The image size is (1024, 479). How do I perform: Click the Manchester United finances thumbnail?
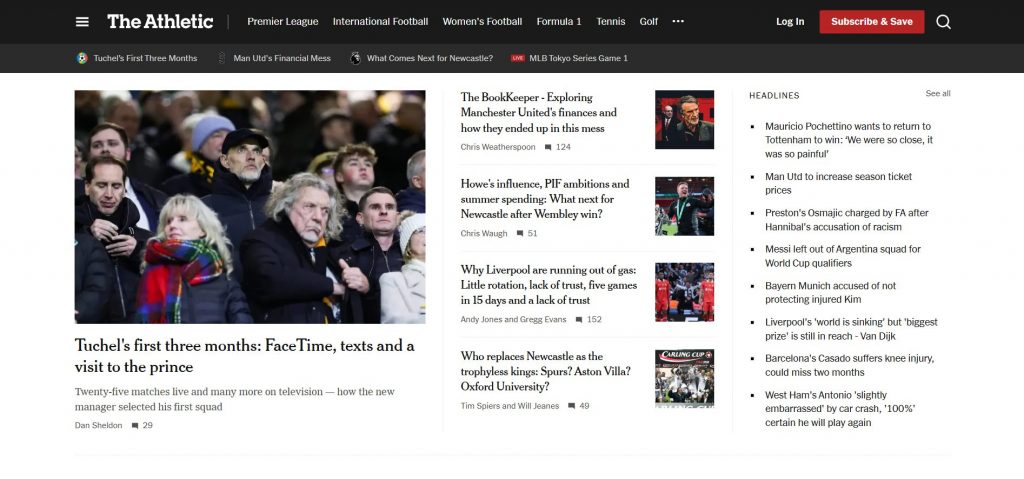[684, 120]
